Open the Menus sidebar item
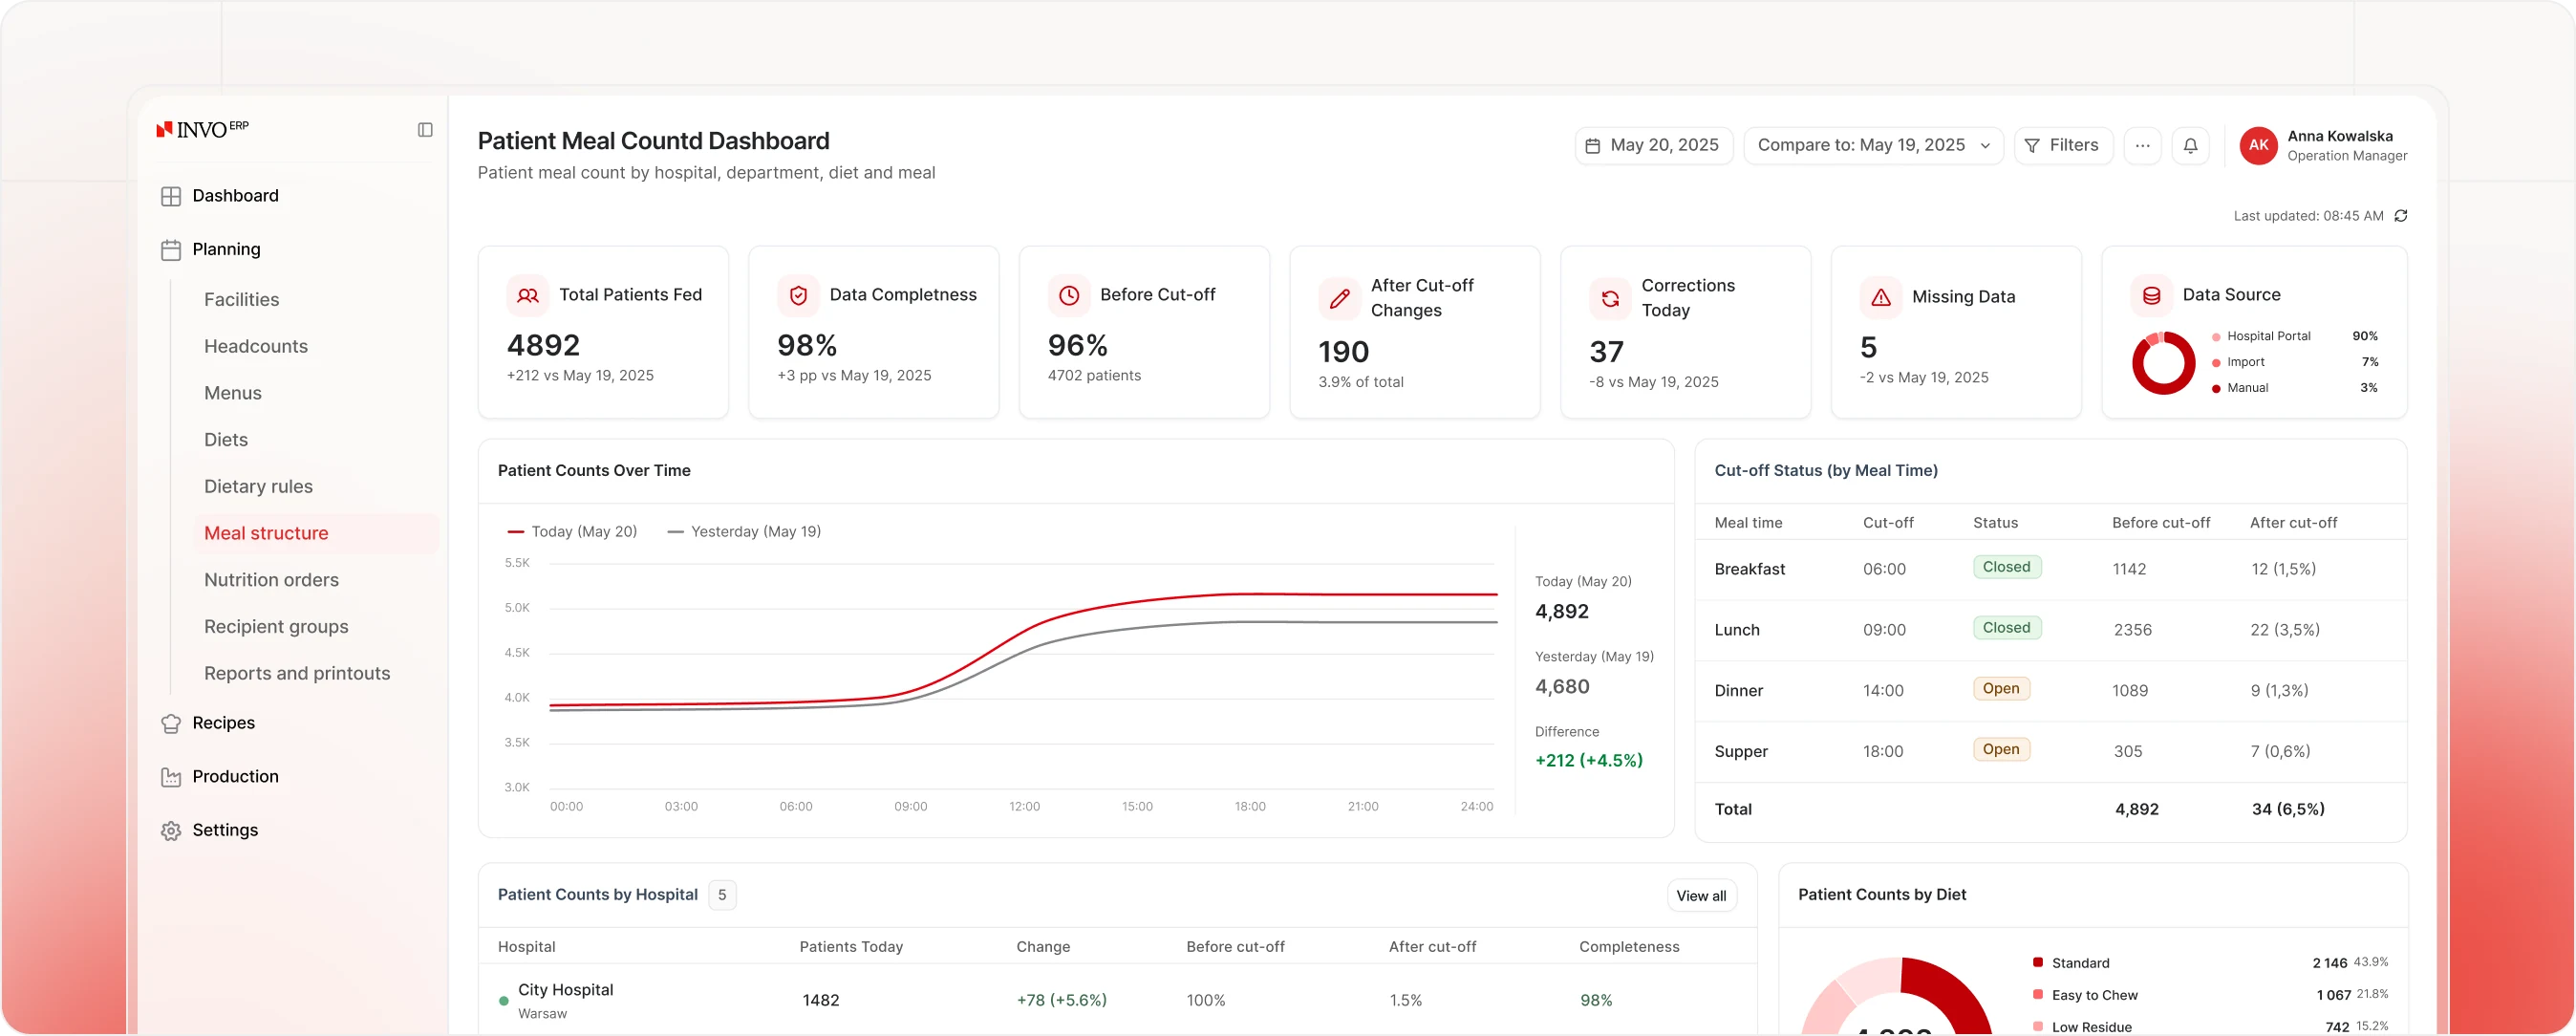The image size is (2576, 1036). point(233,394)
